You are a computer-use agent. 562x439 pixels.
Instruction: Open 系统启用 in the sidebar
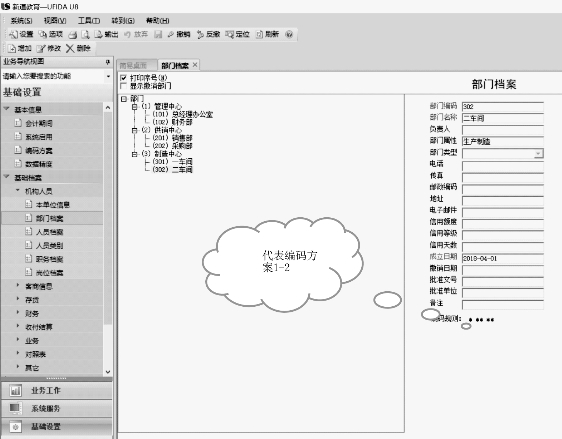tap(39, 137)
